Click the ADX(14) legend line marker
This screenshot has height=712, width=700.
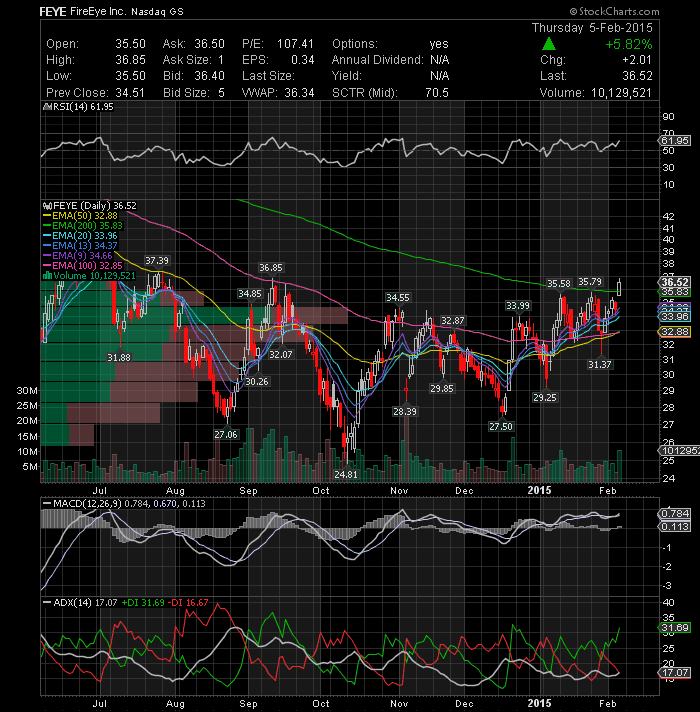coord(46,603)
